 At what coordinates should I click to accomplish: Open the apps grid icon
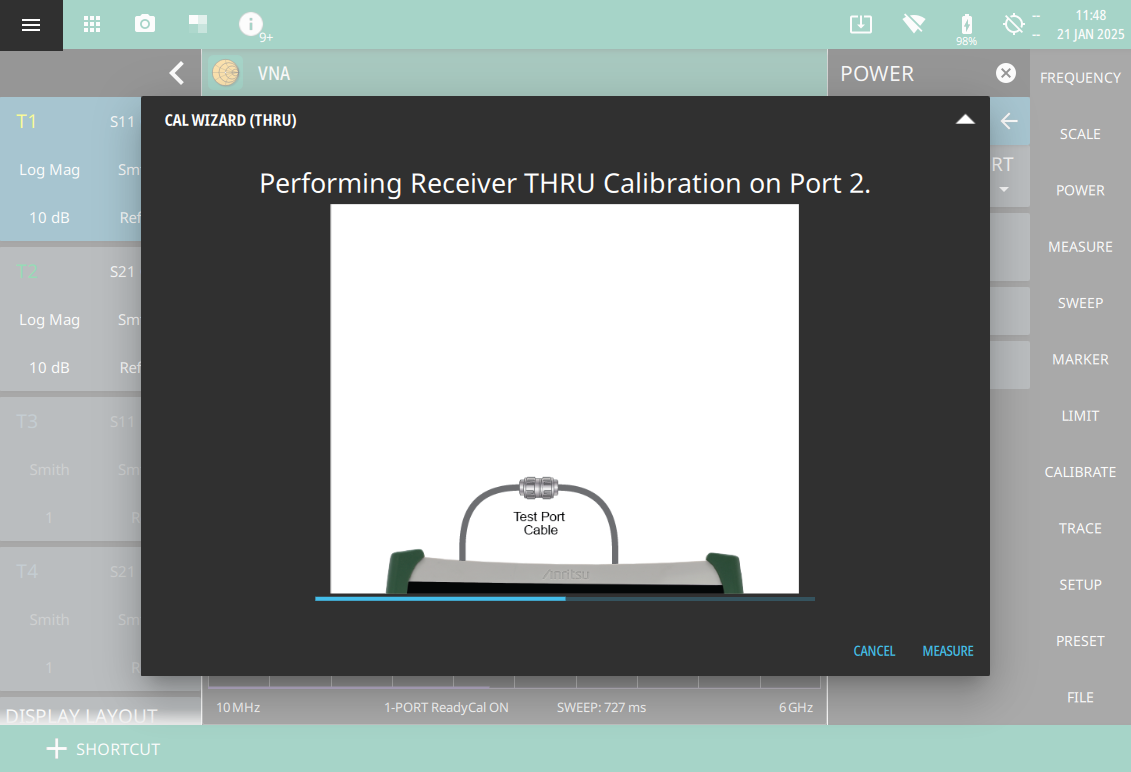coord(92,25)
